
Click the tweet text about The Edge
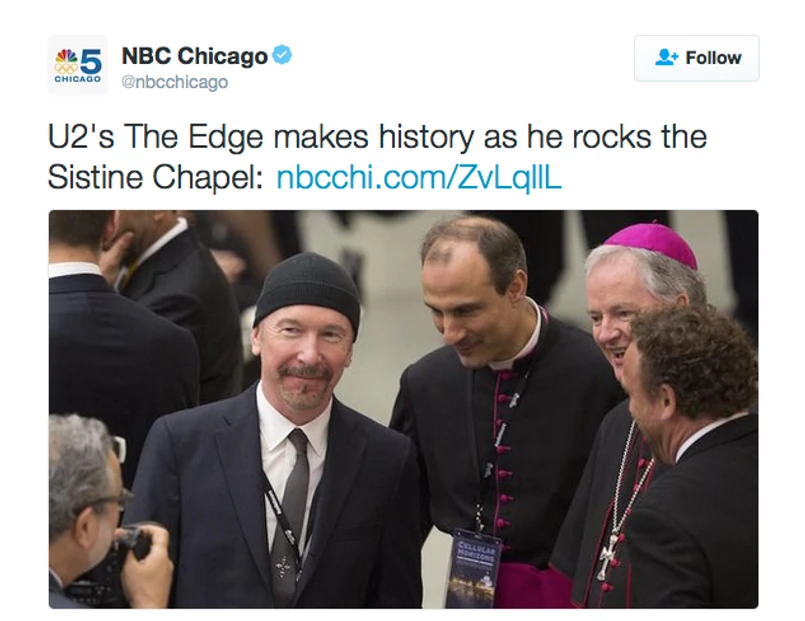click(x=377, y=157)
